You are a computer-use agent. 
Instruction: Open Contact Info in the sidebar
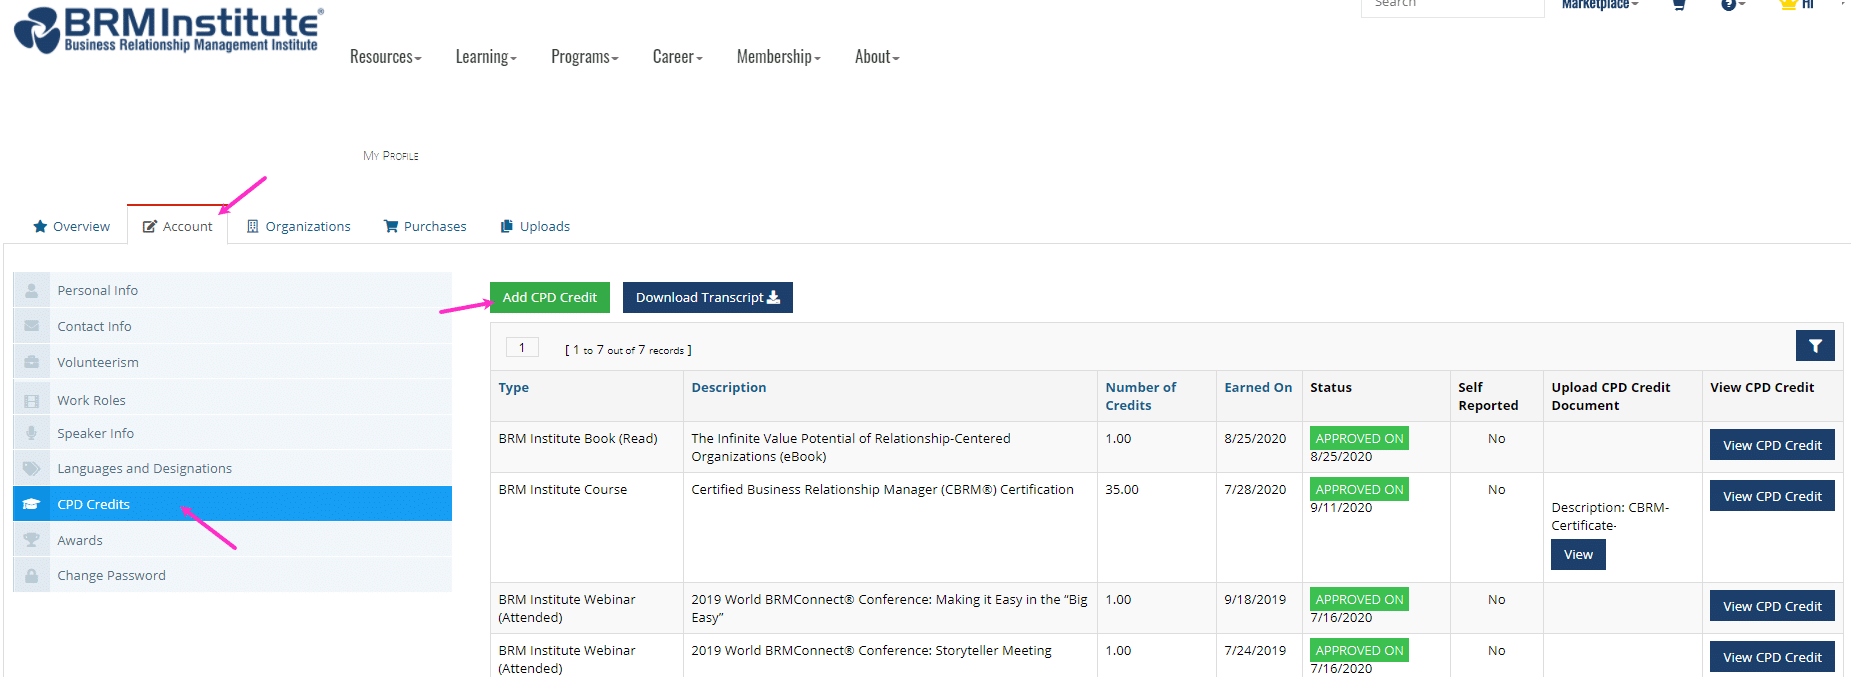point(232,326)
